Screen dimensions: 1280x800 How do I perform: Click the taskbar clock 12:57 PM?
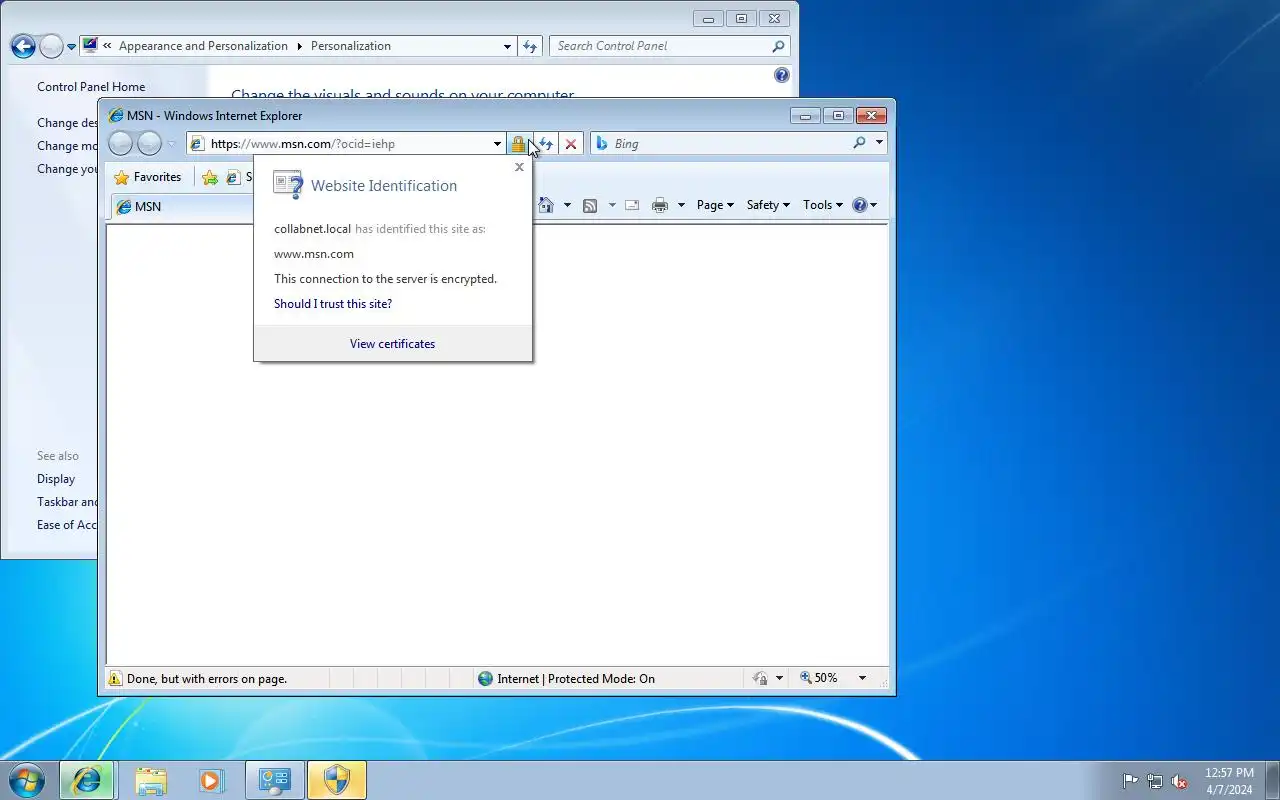pyautogui.click(x=1229, y=773)
